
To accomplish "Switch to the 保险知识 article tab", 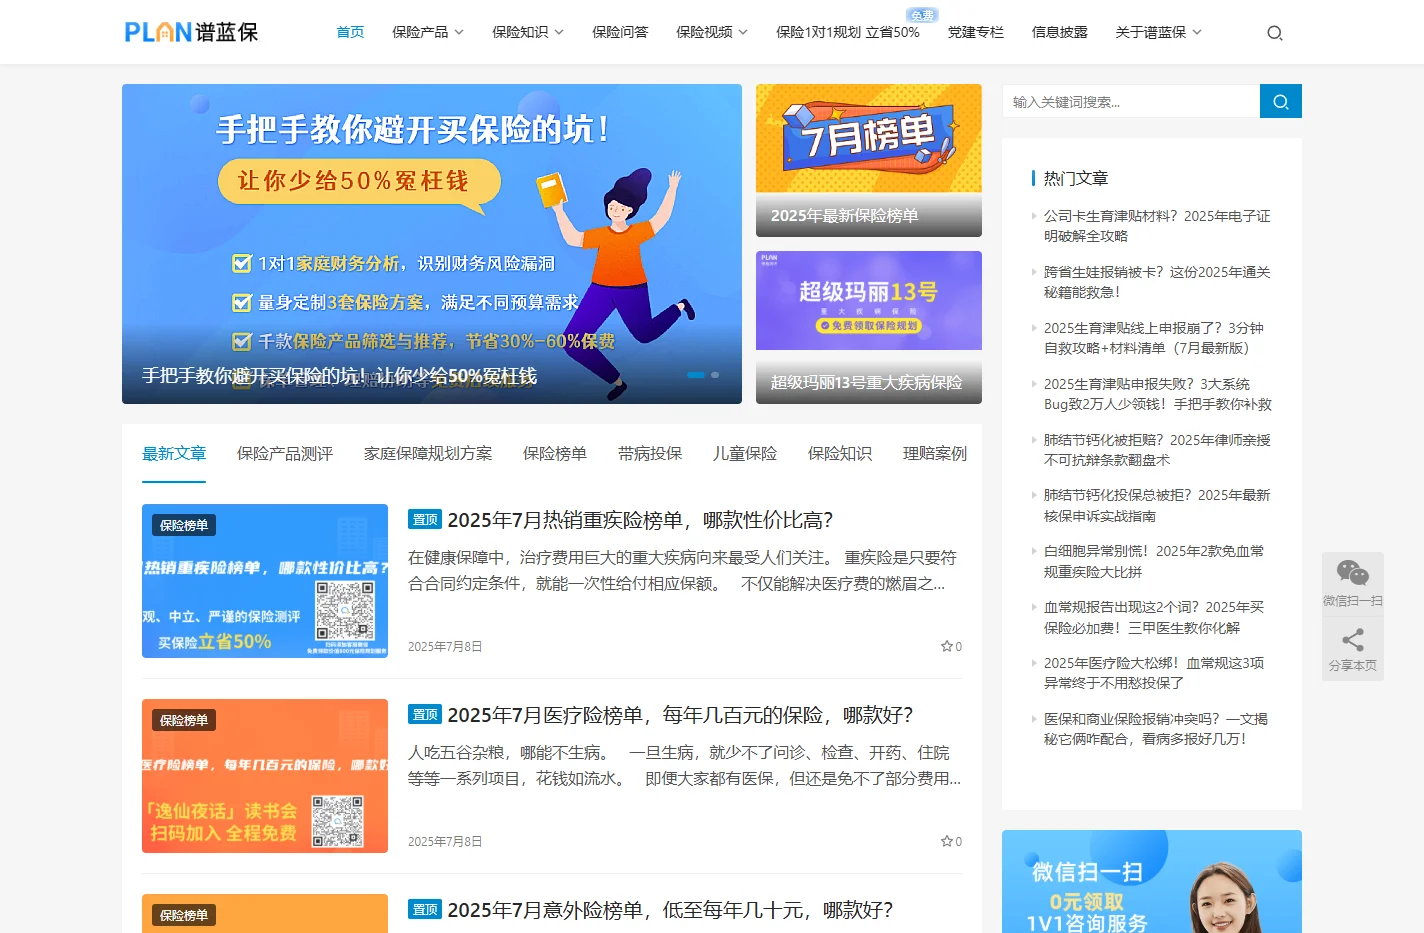I will (x=840, y=453).
